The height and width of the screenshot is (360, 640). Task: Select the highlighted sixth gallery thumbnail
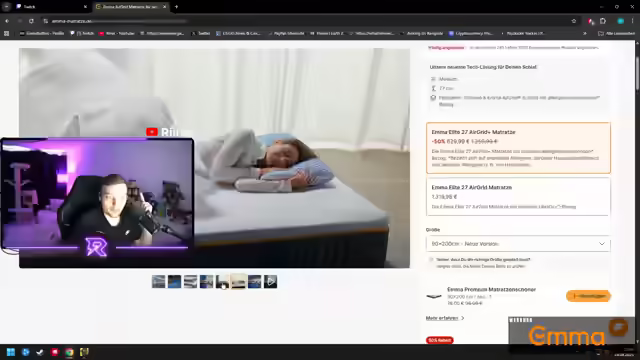[x=238, y=281]
